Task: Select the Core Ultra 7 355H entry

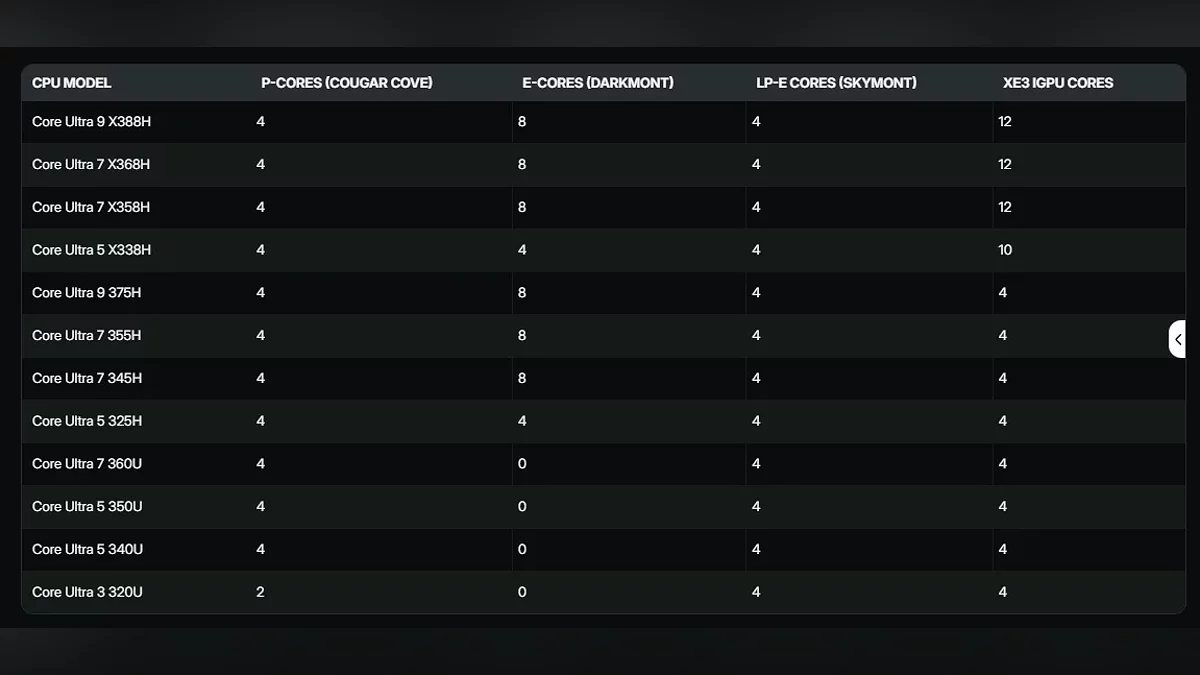Action: pyautogui.click(x=87, y=336)
